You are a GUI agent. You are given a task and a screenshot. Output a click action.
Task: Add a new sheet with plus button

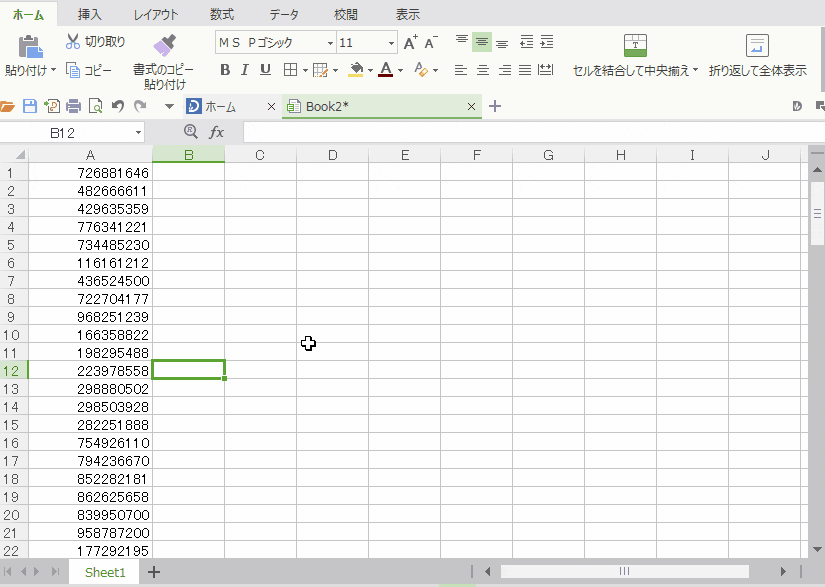(x=154, y=572)
